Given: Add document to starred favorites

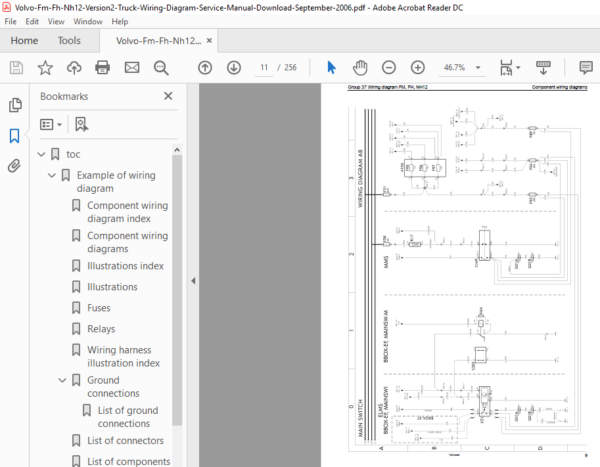Looking at the screenshot, I should [x=45, y=68].
